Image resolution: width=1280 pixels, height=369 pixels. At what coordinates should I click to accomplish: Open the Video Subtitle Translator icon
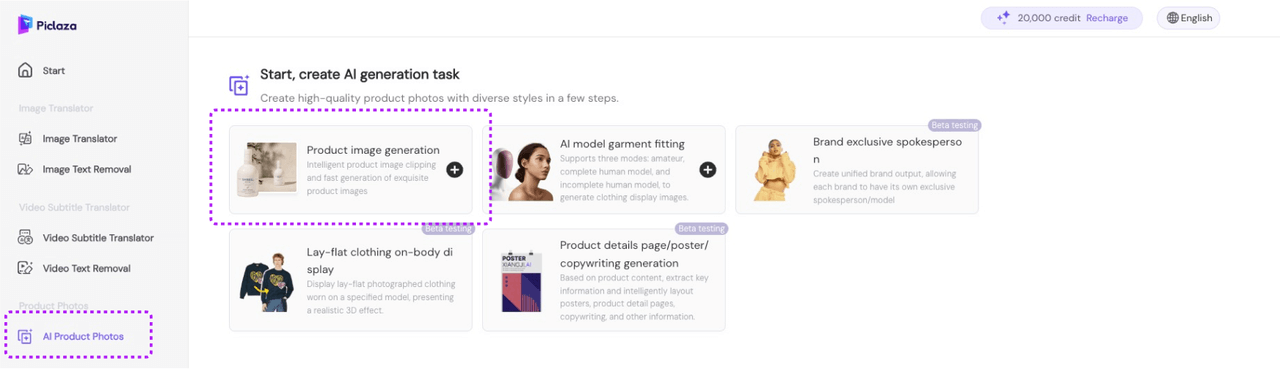(x=26, y=238)
